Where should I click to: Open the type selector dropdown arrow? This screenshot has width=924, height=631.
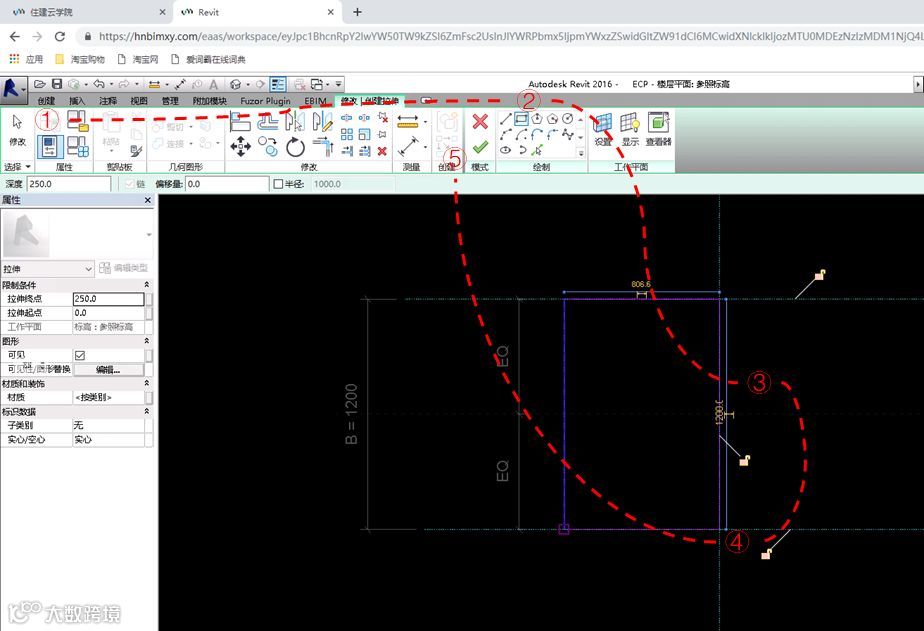tap(148, 234)
